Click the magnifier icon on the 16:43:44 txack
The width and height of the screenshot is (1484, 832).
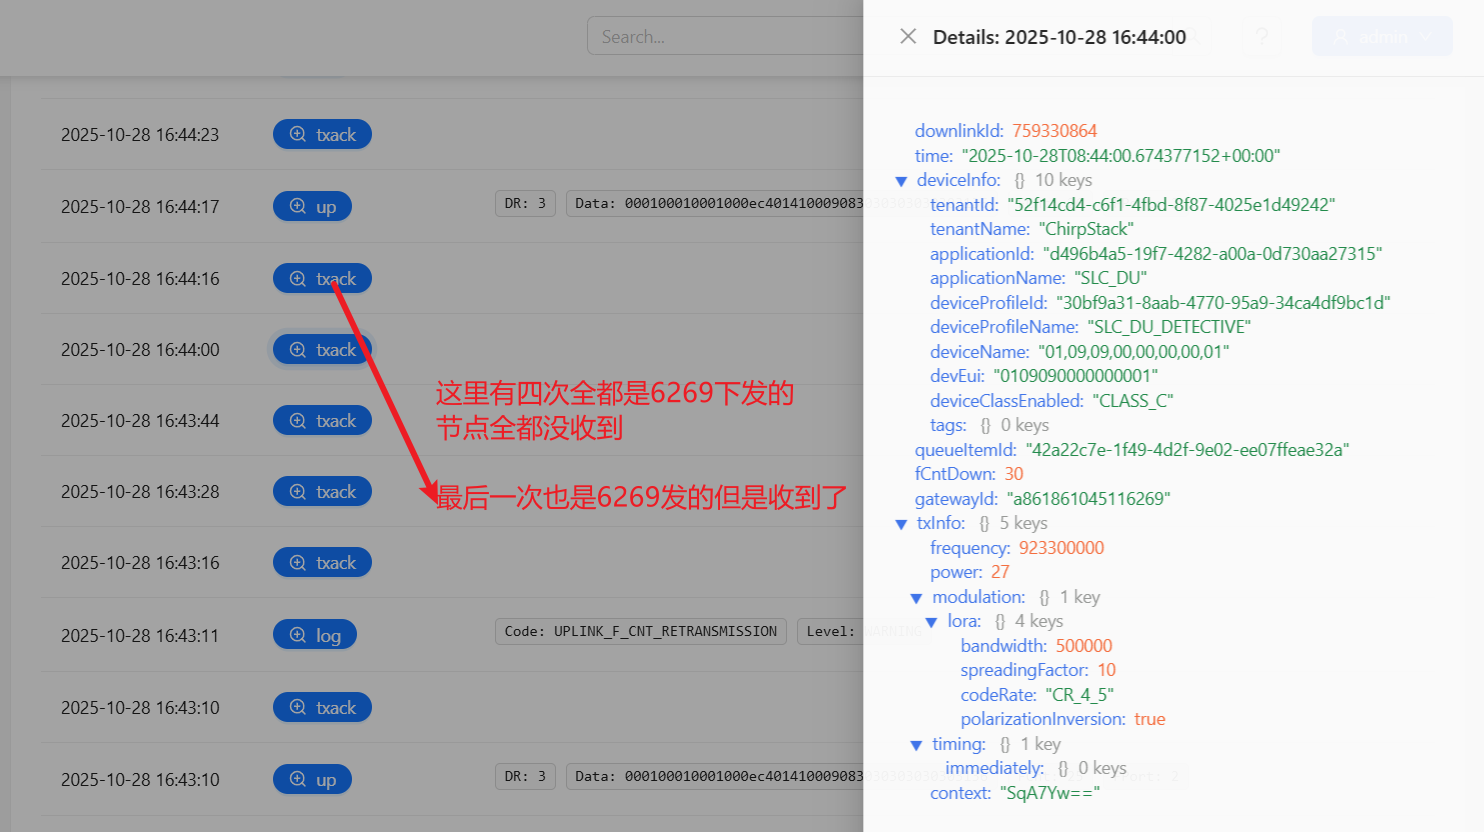(298, 421)
